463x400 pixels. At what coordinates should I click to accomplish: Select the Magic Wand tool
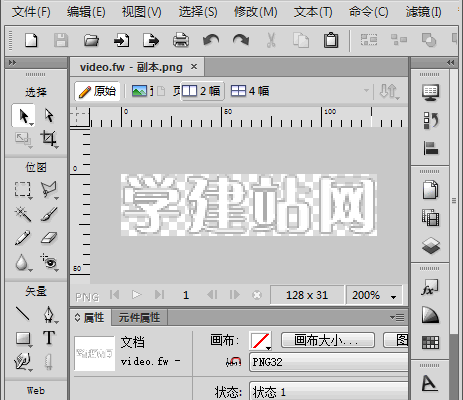tap(23, 214)
